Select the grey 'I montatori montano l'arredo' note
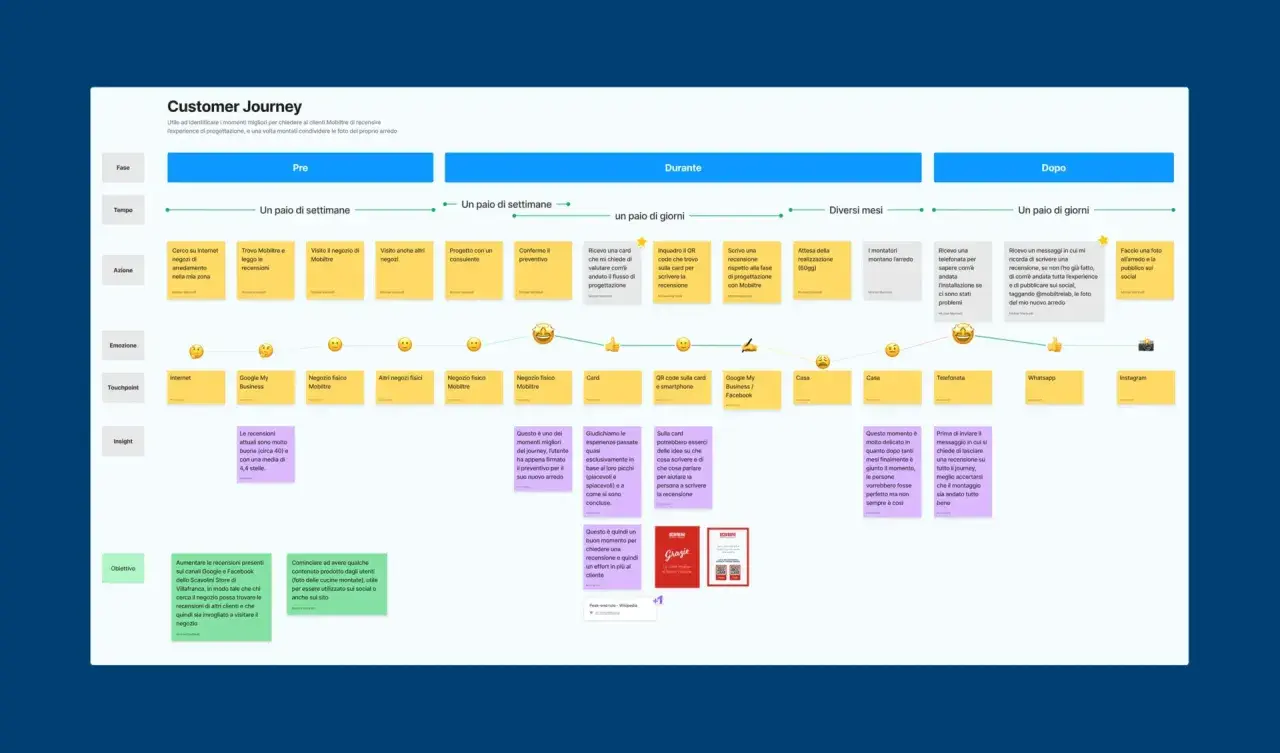1280x753 pixels. (892, 270)
